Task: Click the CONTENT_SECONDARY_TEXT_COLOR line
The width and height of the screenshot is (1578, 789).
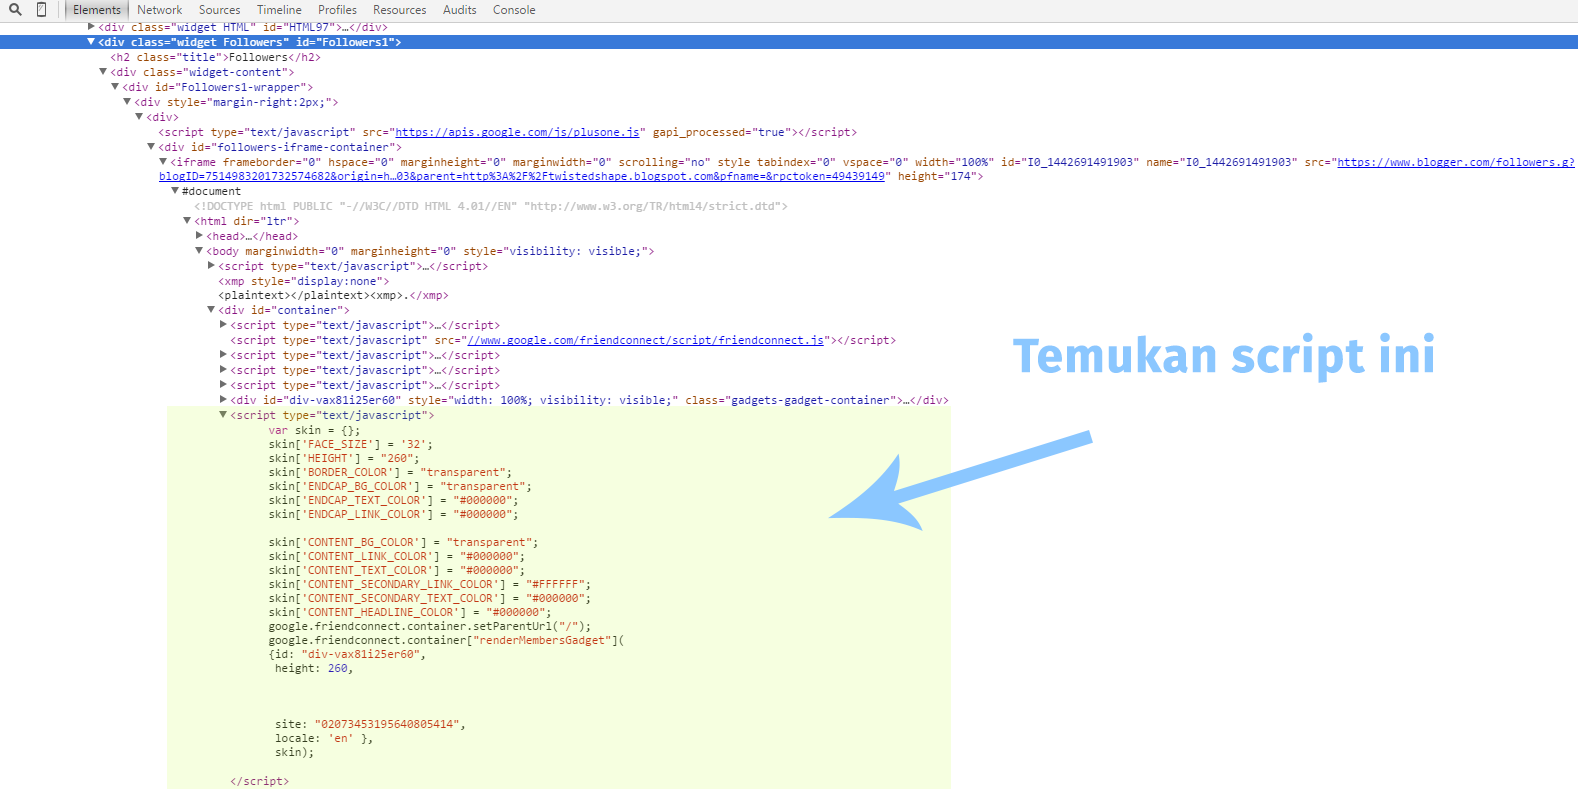Action: click(429, 598)
